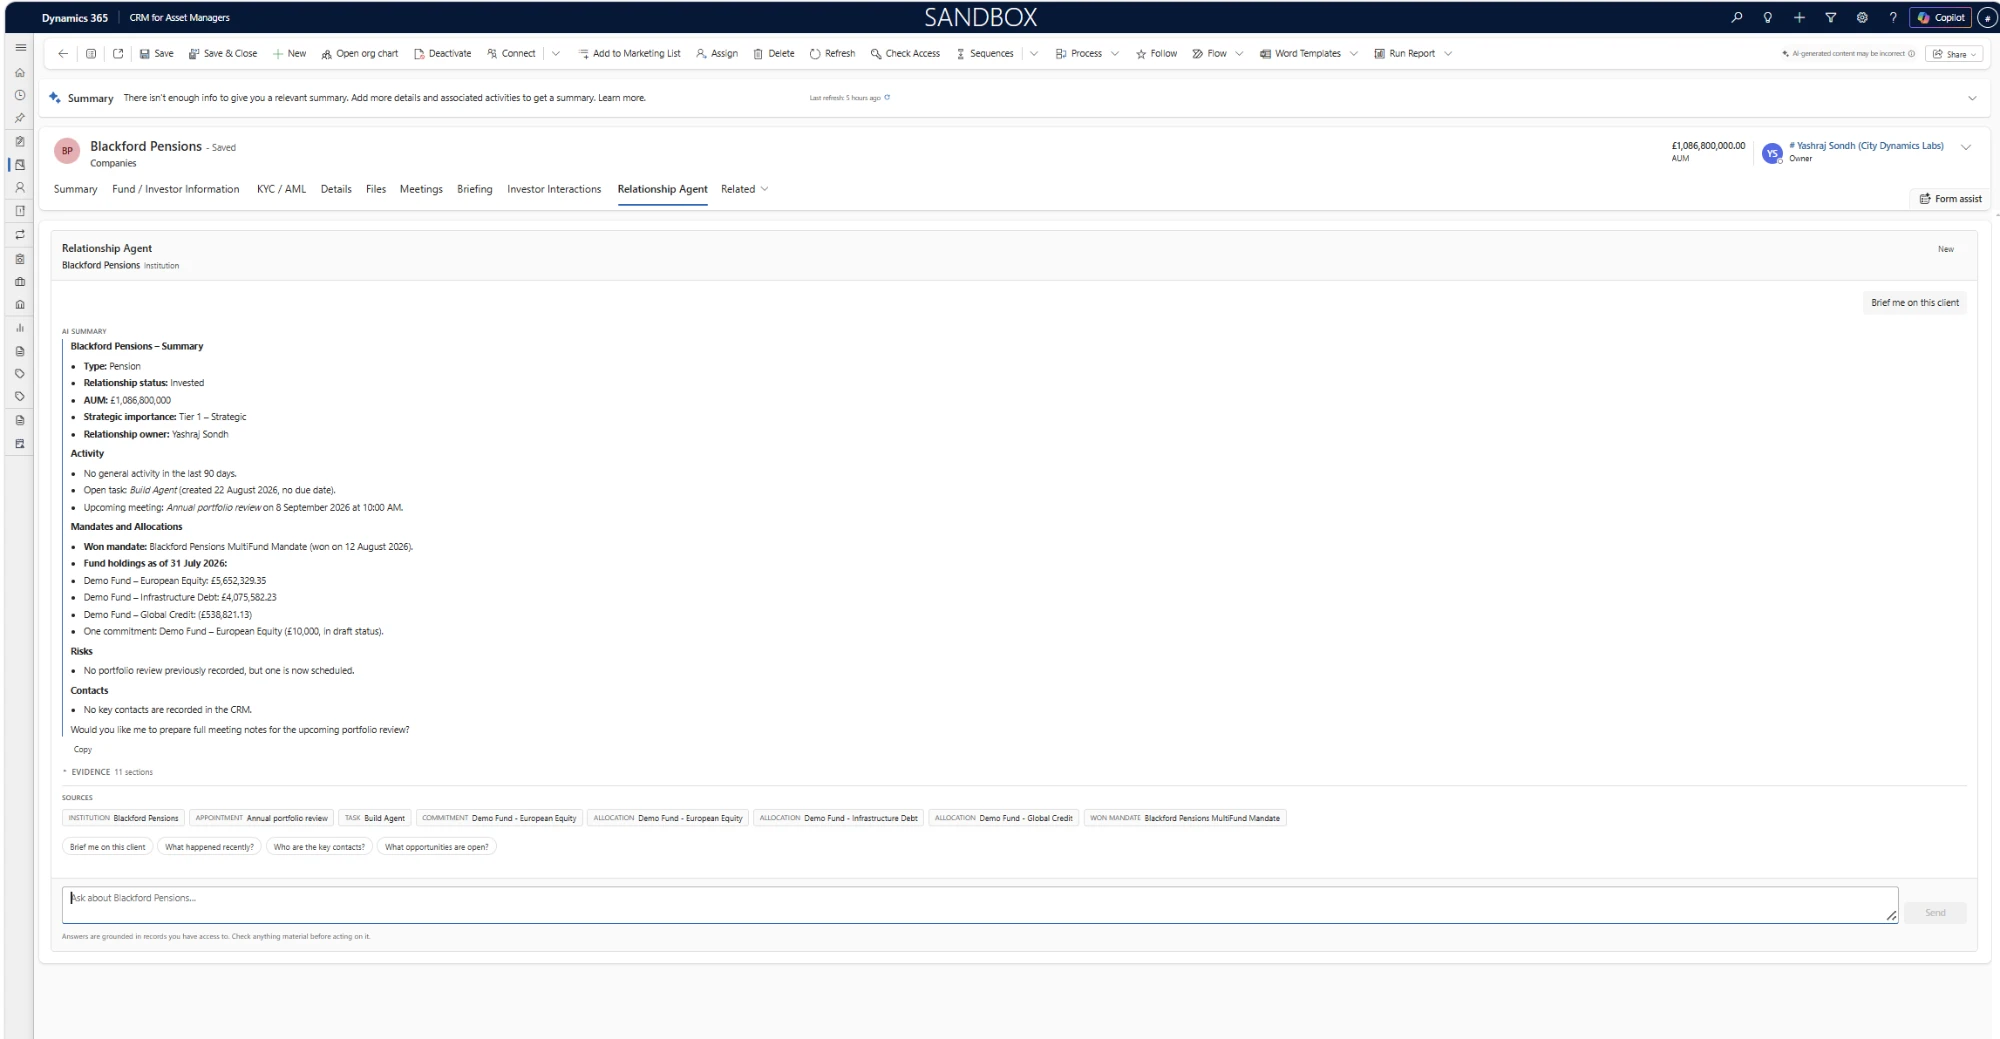This screenshot has width=2000, height=1039.
Task: Open the settings gear
Action: click(x=1862, y=17)
